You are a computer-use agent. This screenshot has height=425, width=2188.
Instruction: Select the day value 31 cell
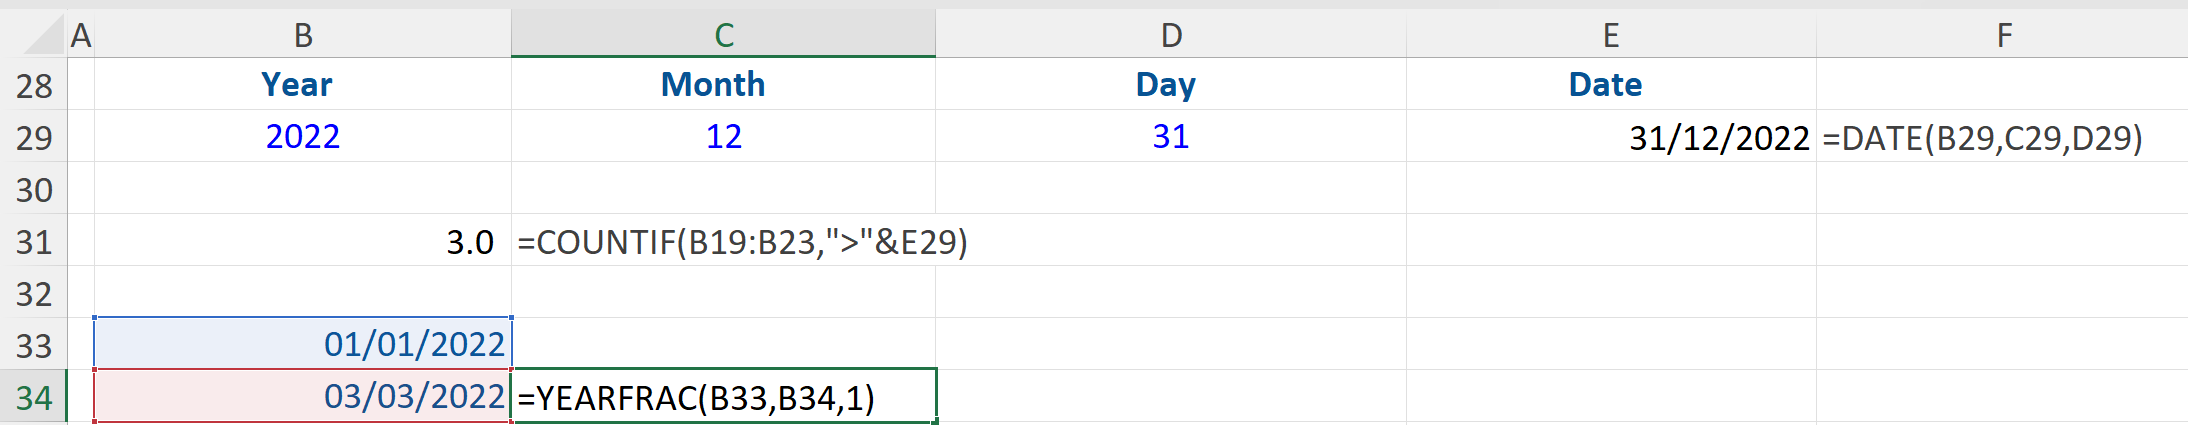pos(1171,137)
